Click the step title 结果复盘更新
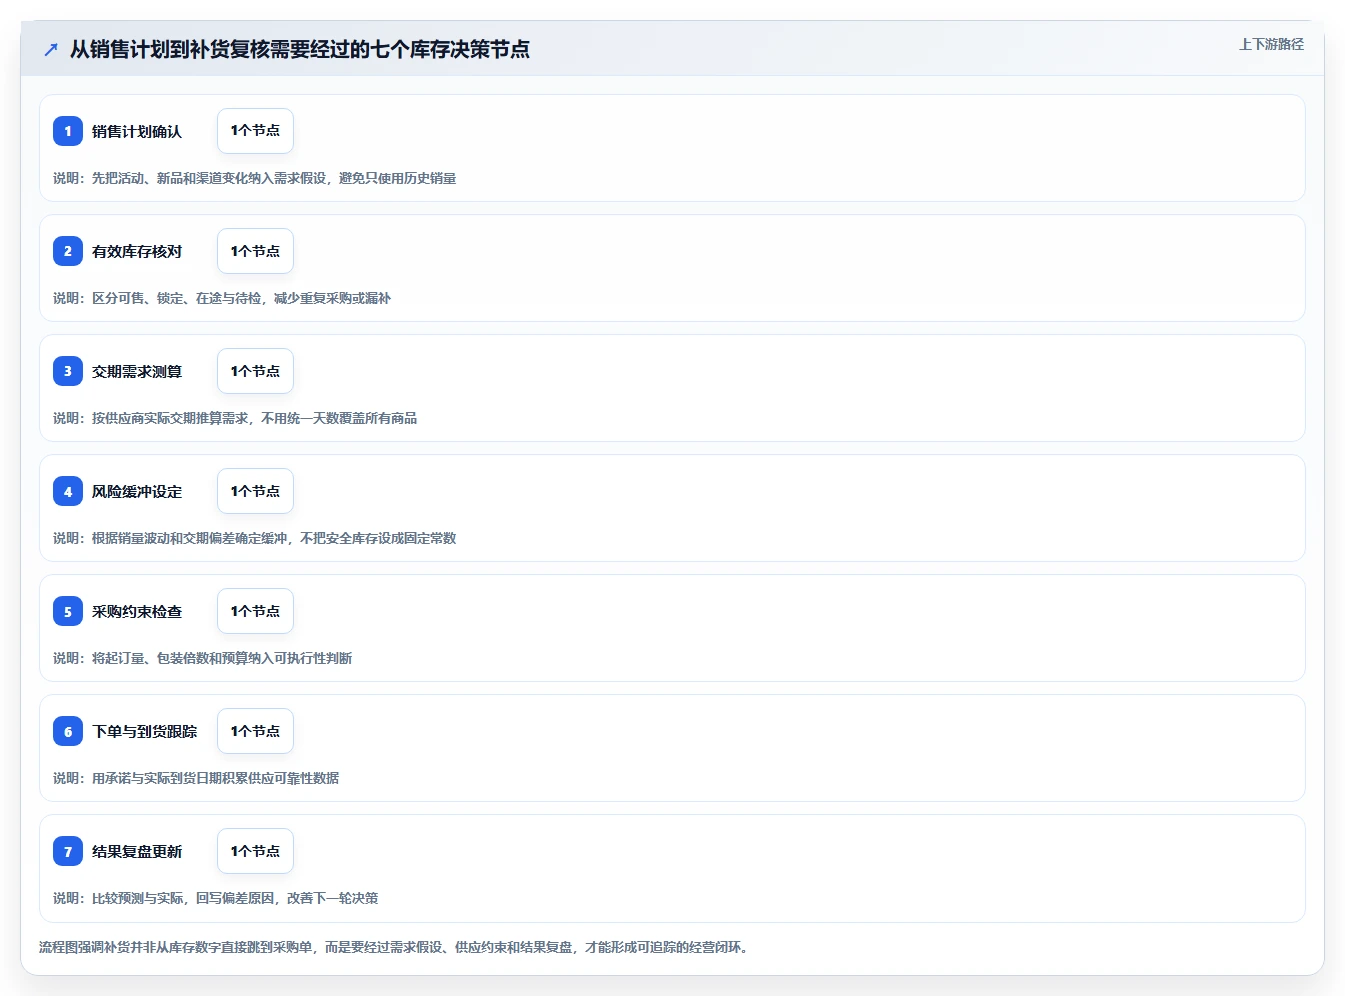This screenshot has height=996, width=1345. (x=137, y=851)
